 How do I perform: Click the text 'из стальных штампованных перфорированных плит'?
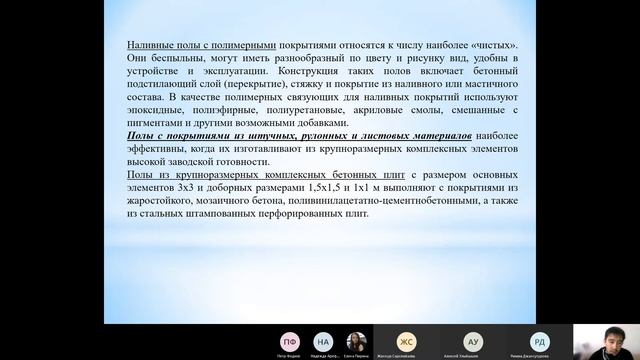[247, 213]
